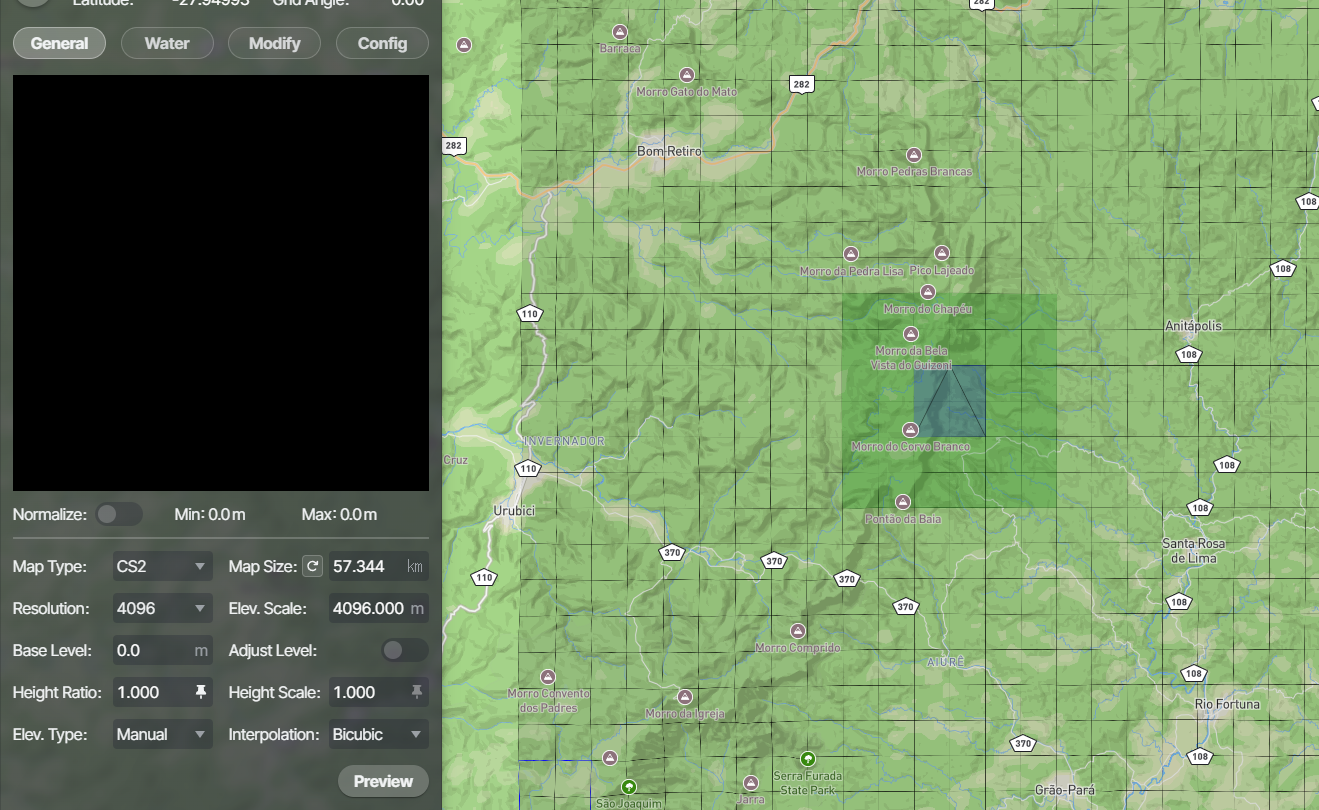Switch to the Water tab
This screenshot has width=1319, height=810.
[166, 43]
